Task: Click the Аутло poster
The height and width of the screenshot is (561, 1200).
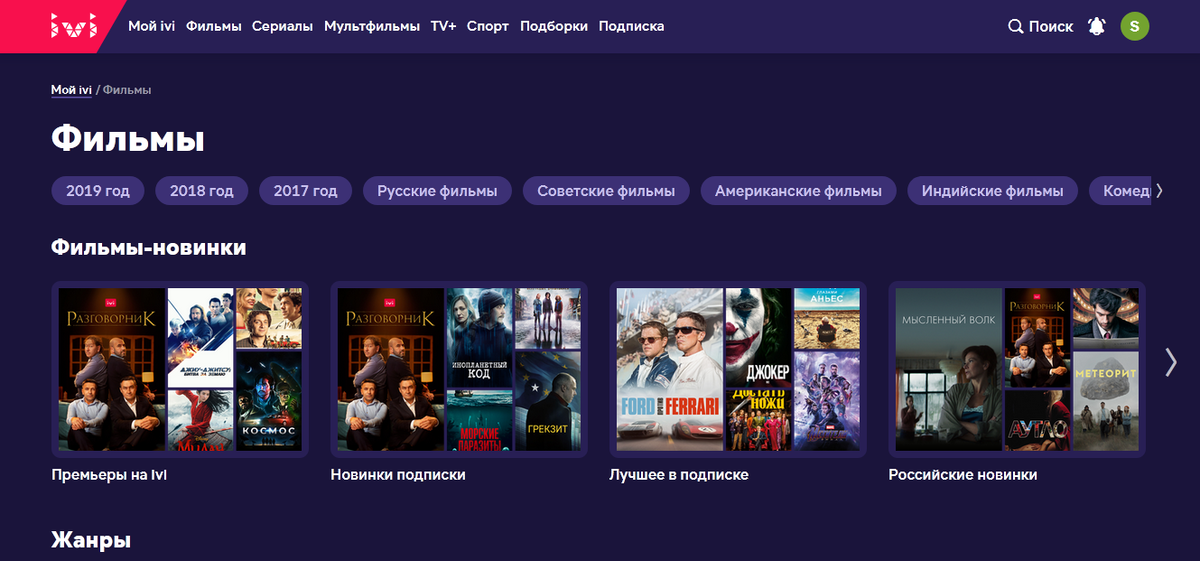Action: (1037, 420)
